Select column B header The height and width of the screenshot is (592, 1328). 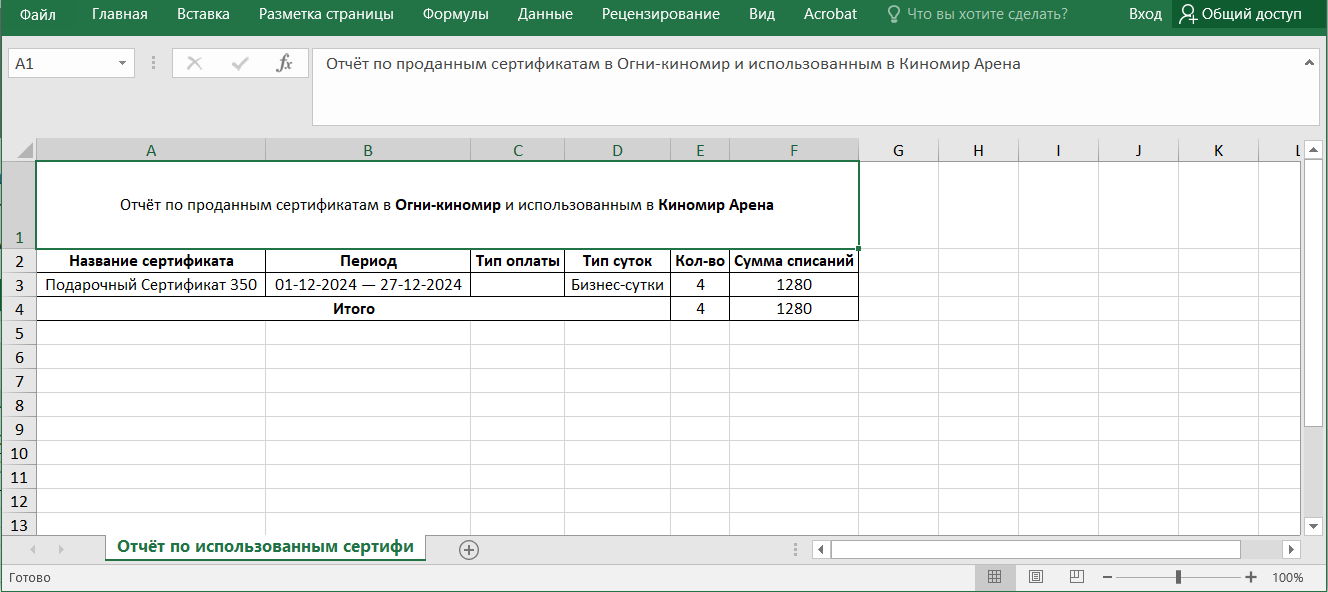pos(368,150)
